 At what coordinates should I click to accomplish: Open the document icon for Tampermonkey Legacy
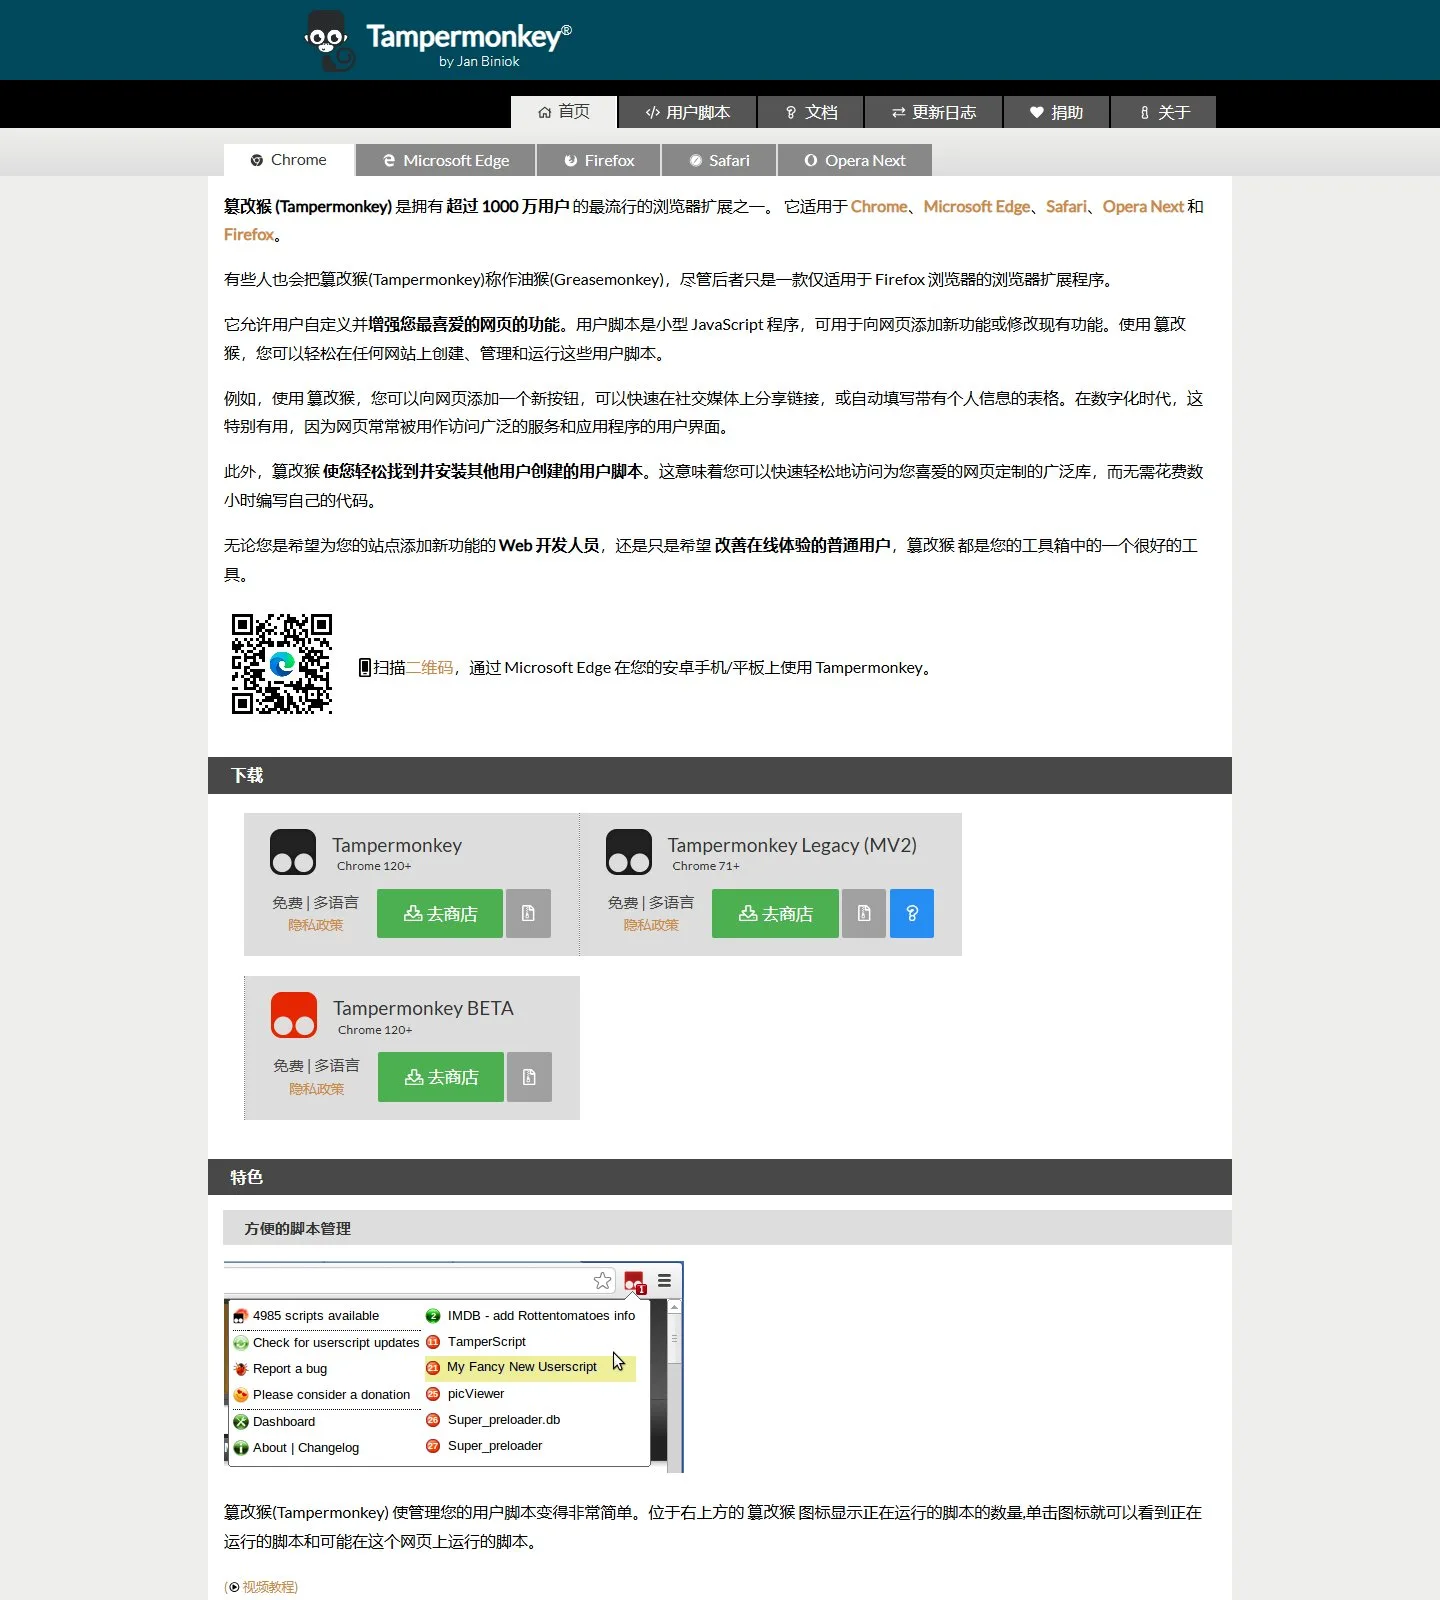(864, 913)
